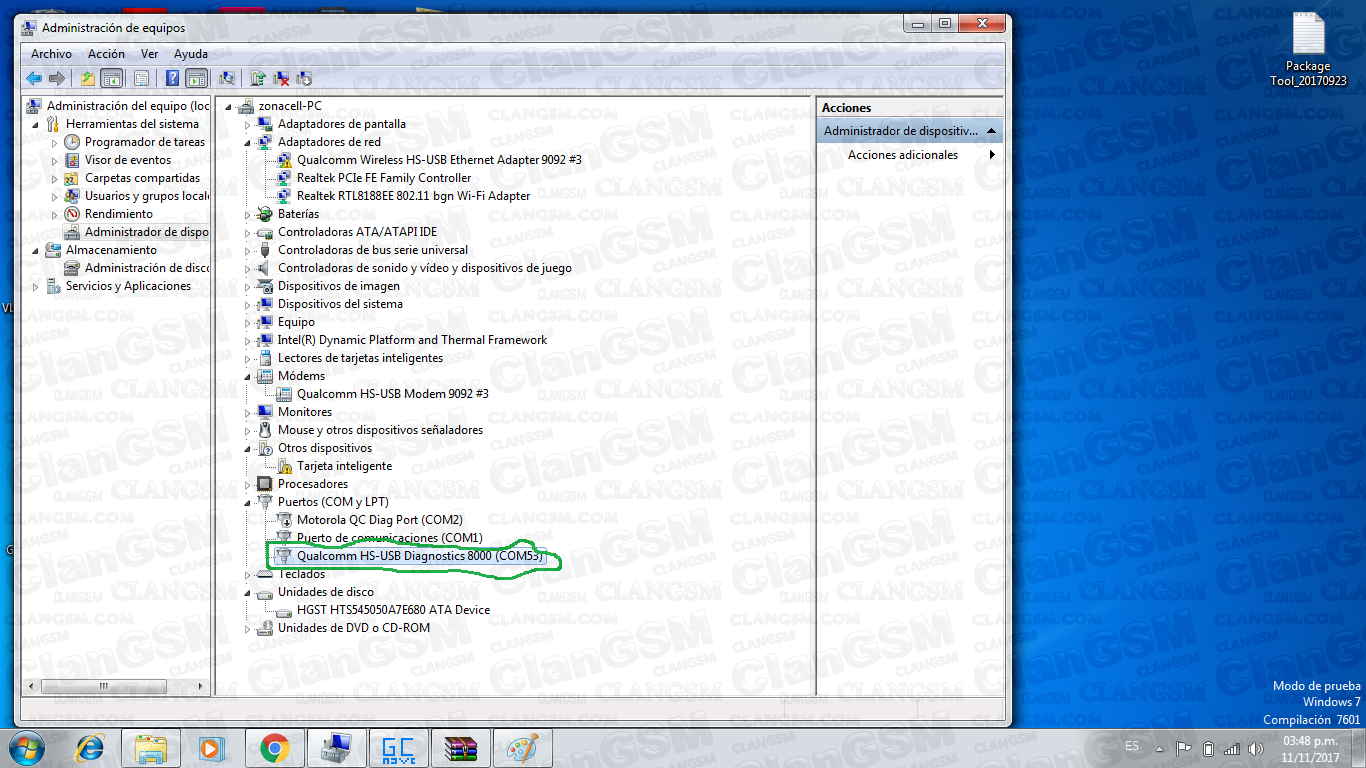Click the Dispositivos de imagen icon

click(x=265, y=286)
